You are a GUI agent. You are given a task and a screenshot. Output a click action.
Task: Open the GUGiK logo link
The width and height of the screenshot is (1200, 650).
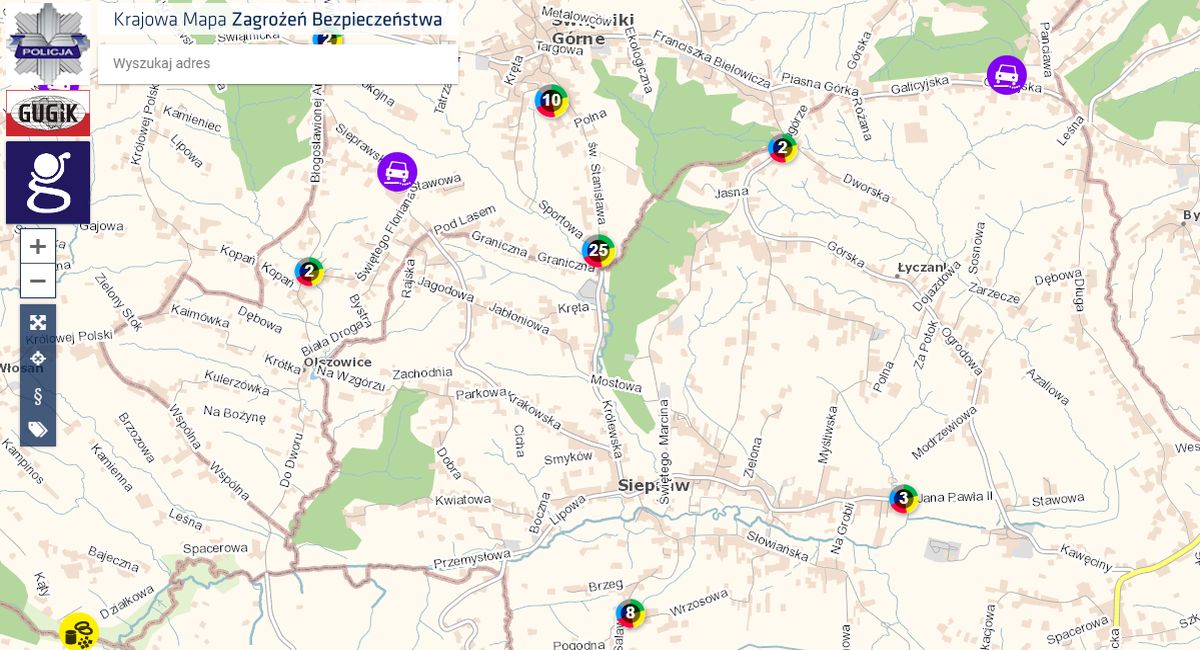pos(48,113)
